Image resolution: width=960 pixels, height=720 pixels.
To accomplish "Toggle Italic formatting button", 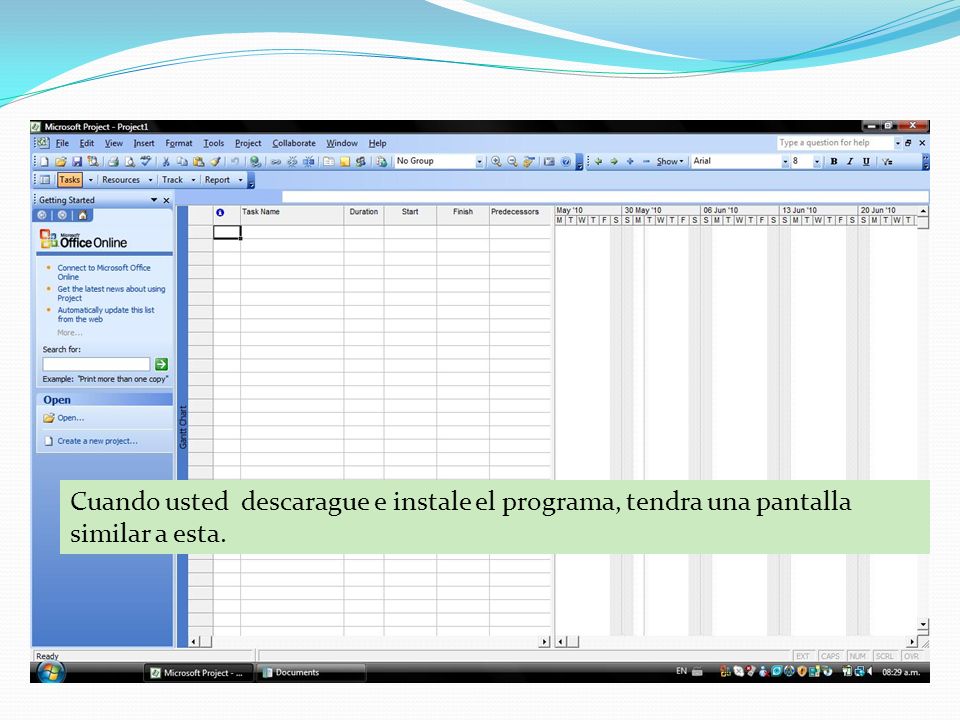I will pyautogui.click(x=850, y=162).
